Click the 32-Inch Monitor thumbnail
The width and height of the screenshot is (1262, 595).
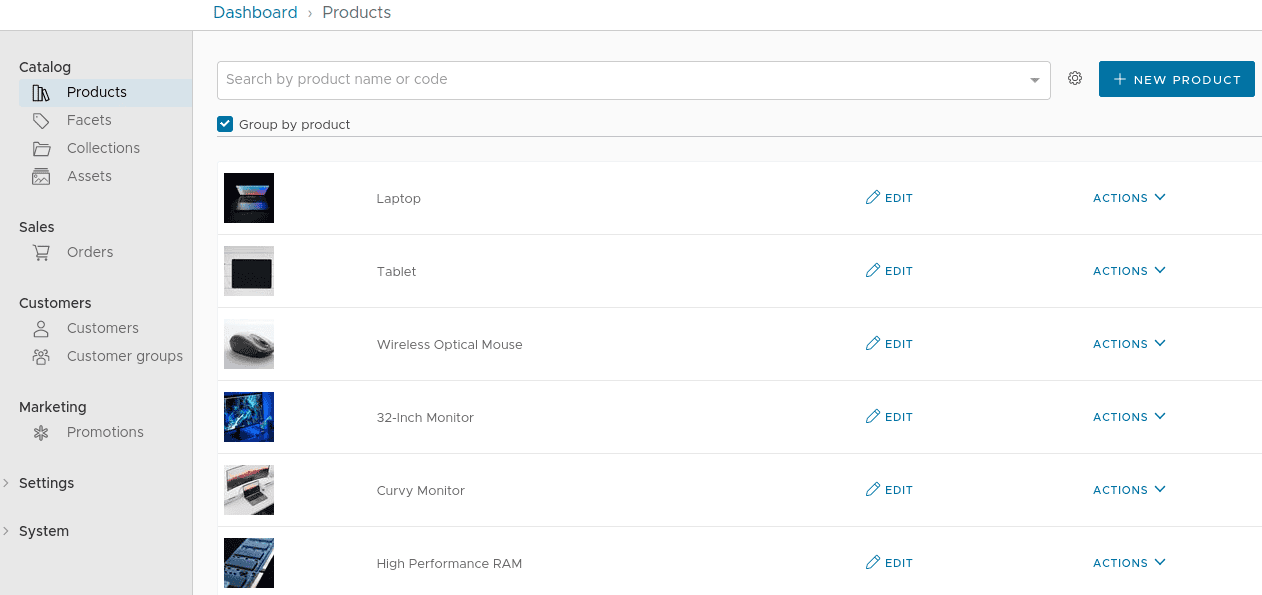tap(249, 417)
